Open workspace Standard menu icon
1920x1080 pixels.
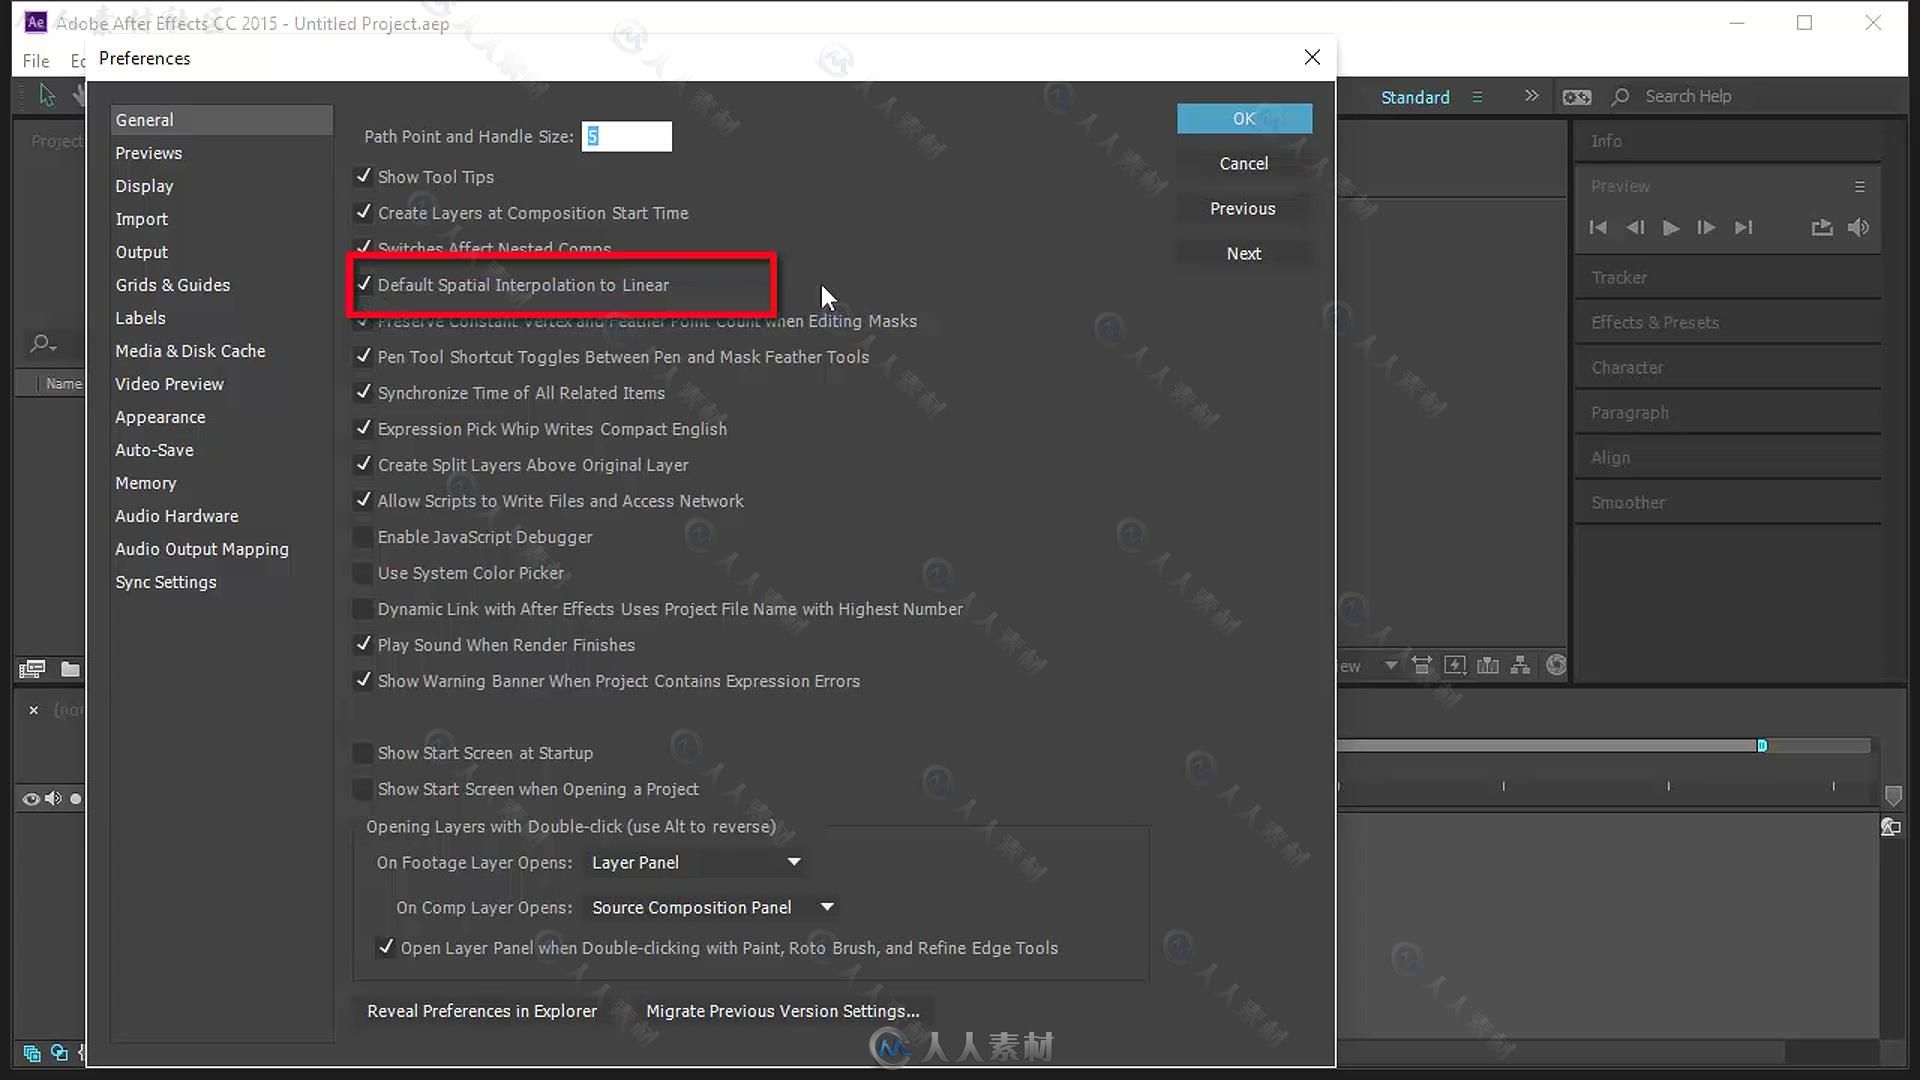pos(1477,97)
